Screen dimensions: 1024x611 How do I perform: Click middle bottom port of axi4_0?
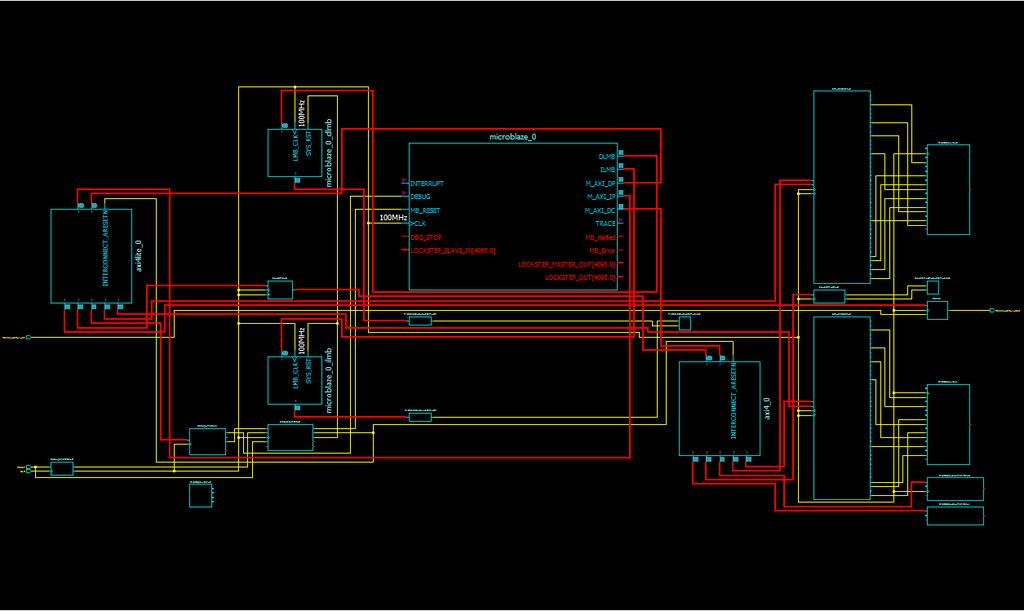click(722, 459)
